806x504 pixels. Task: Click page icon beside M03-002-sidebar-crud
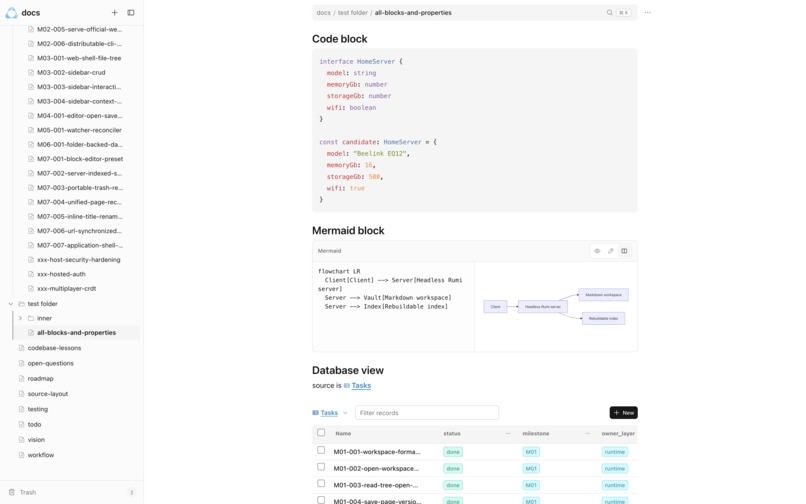[31, 73]
